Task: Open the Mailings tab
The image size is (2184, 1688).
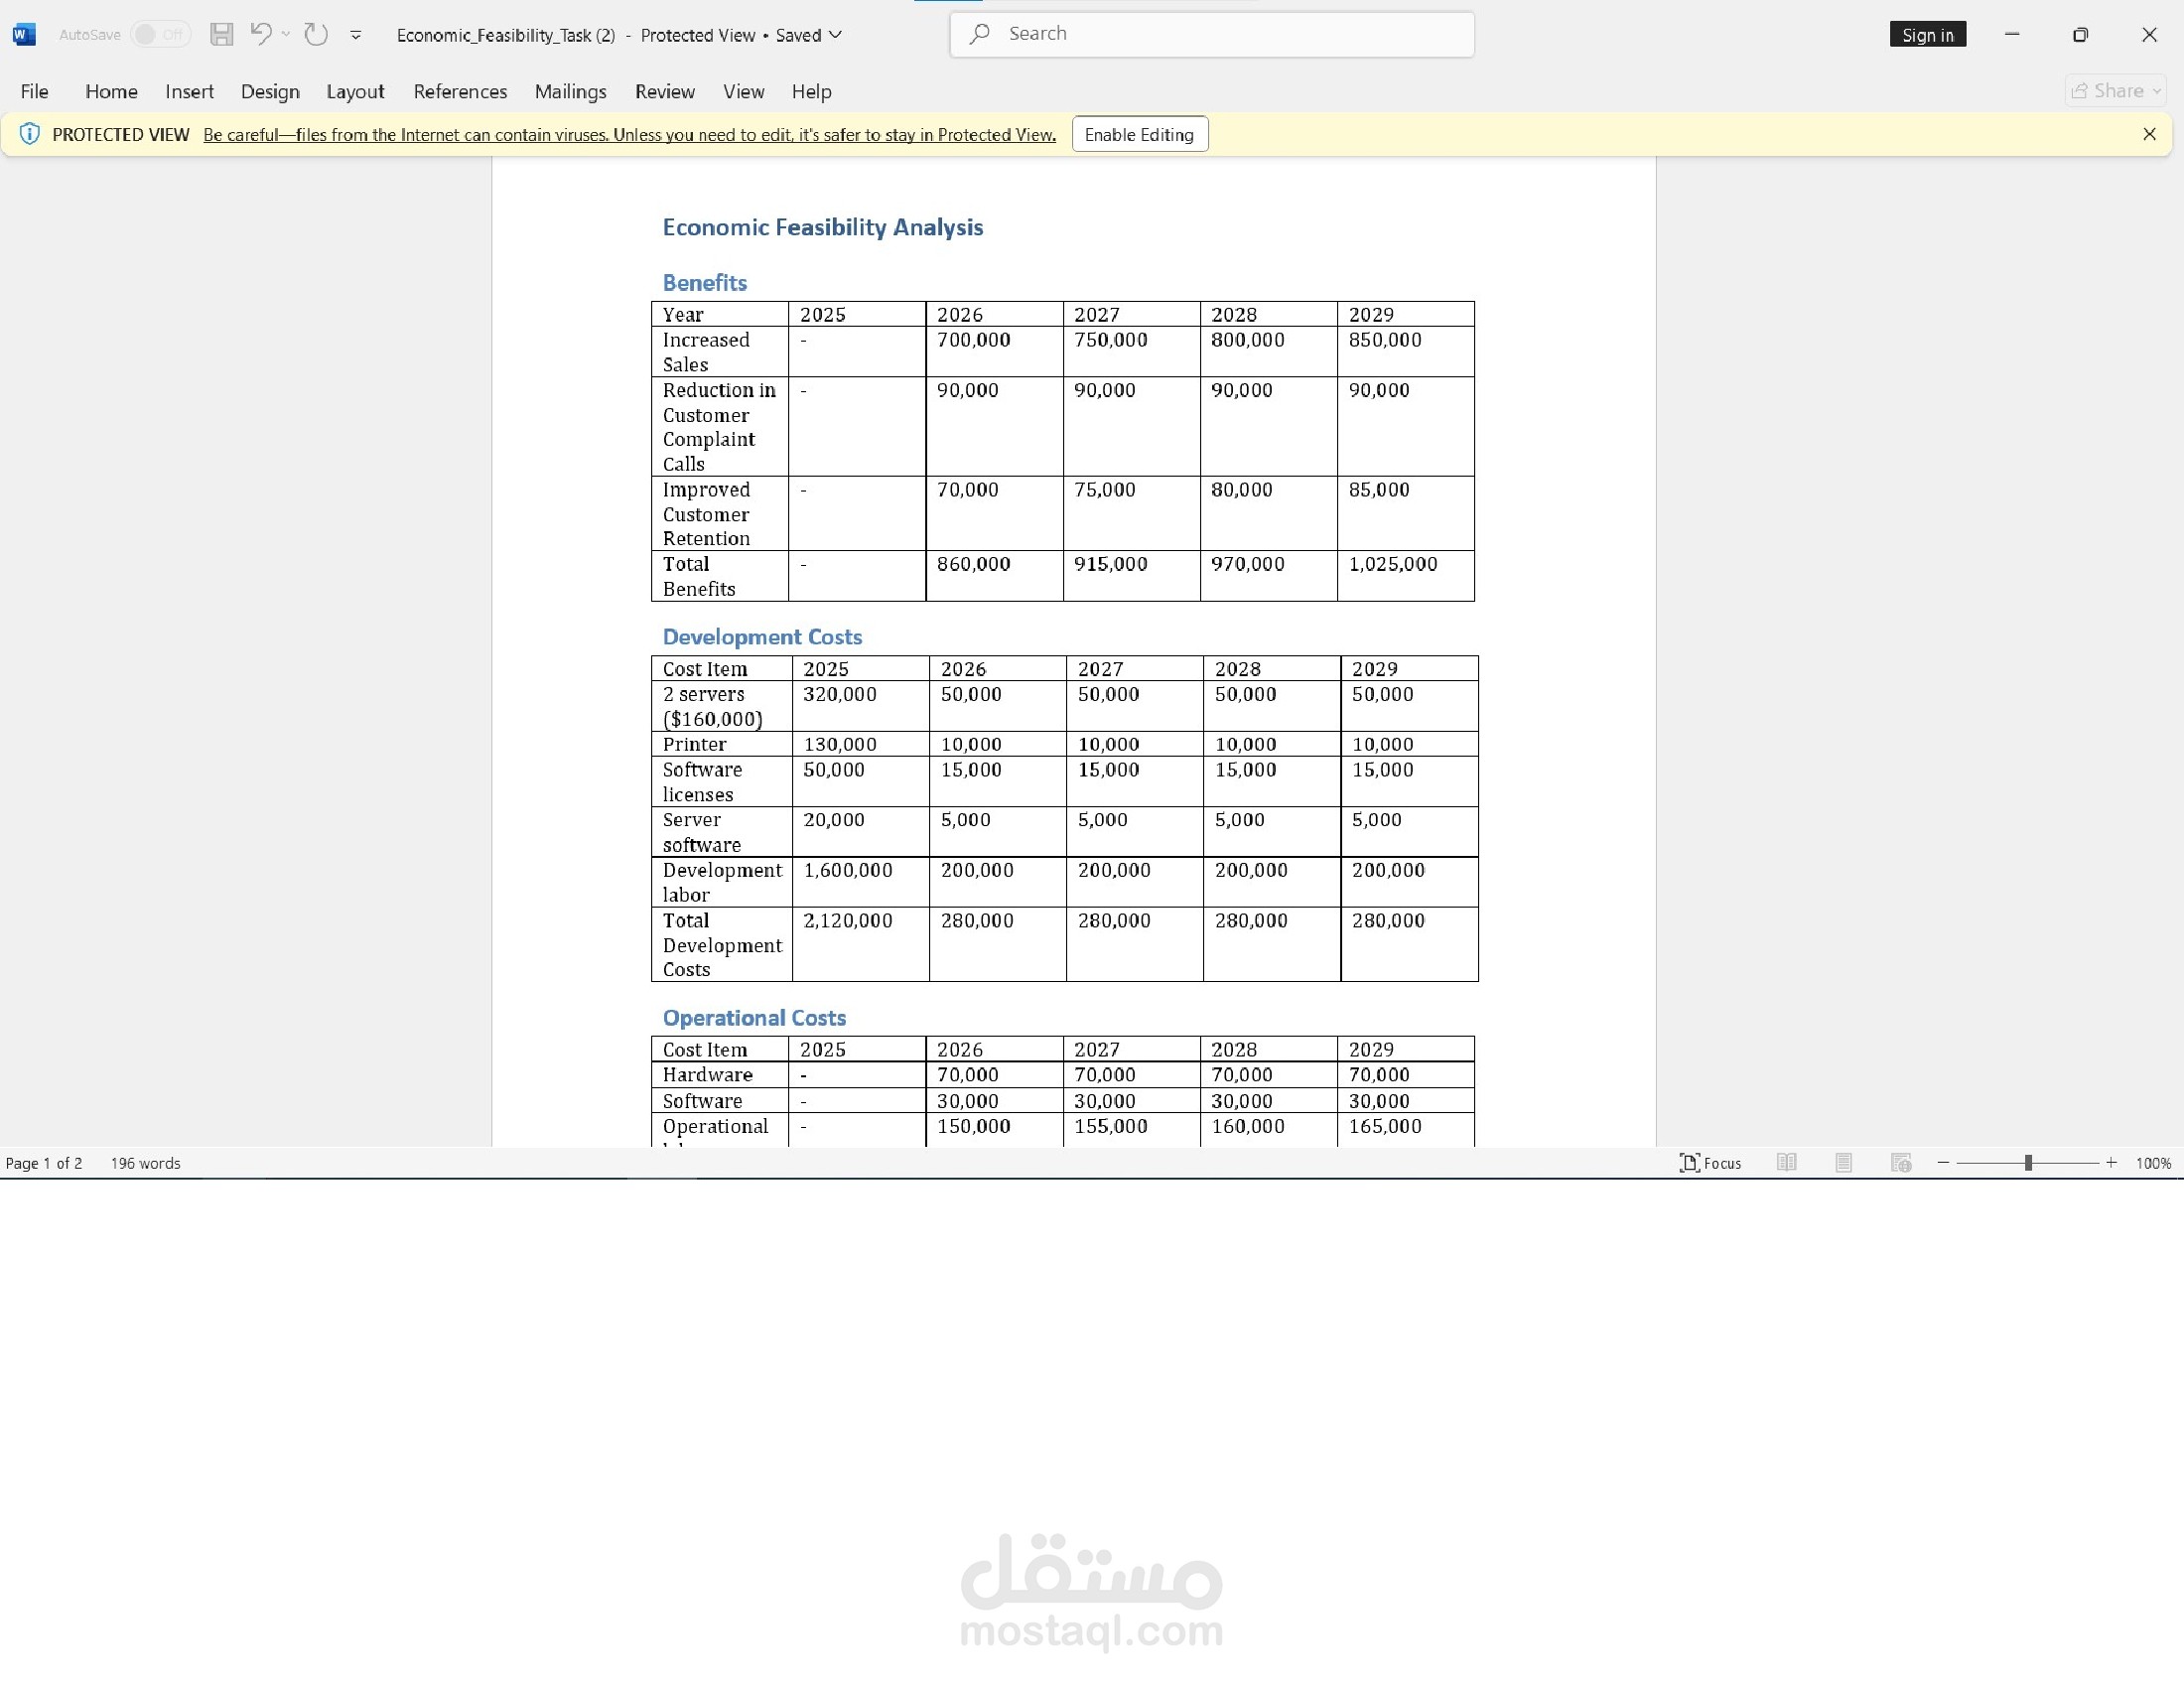Action: (570, 91)
